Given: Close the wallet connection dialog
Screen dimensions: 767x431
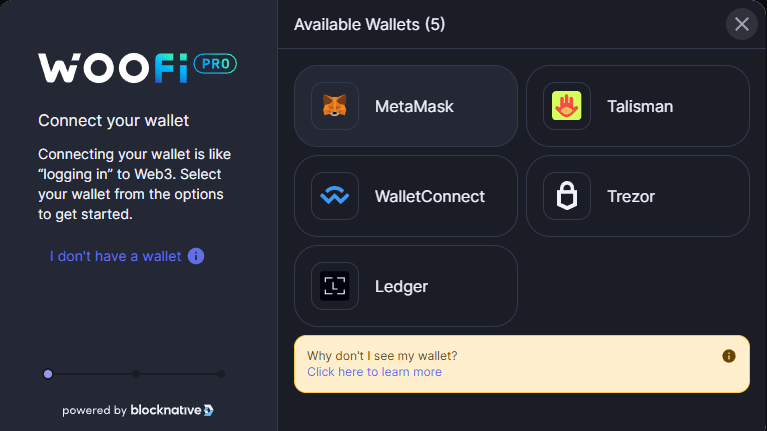Looking at the screenshot, I should [742, 24].
